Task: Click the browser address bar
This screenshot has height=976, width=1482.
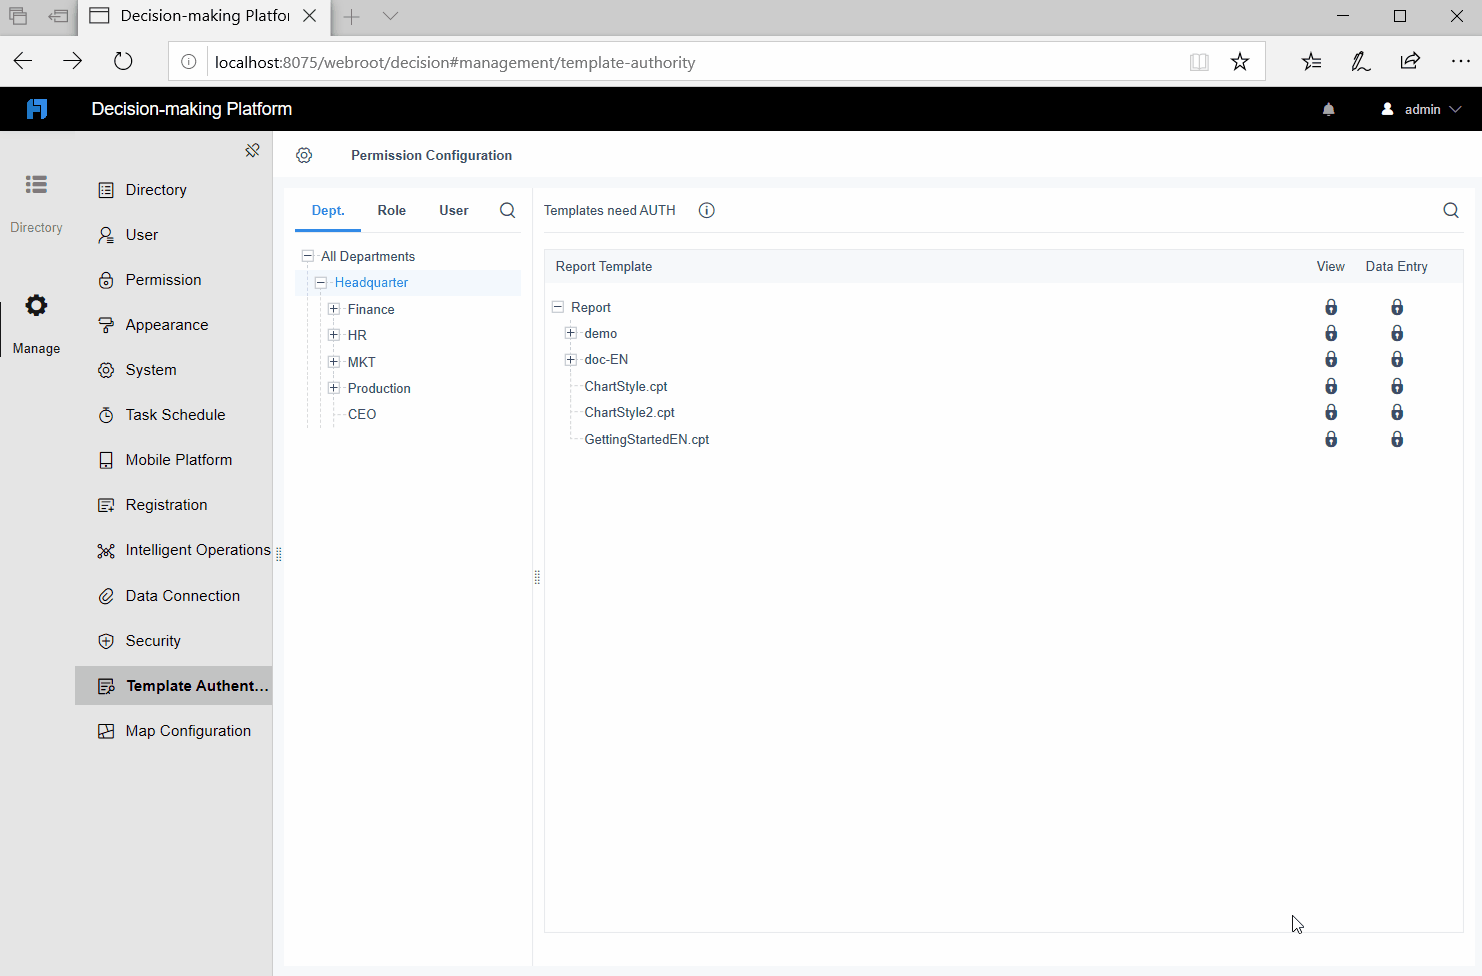Action: tap(700, 61)
